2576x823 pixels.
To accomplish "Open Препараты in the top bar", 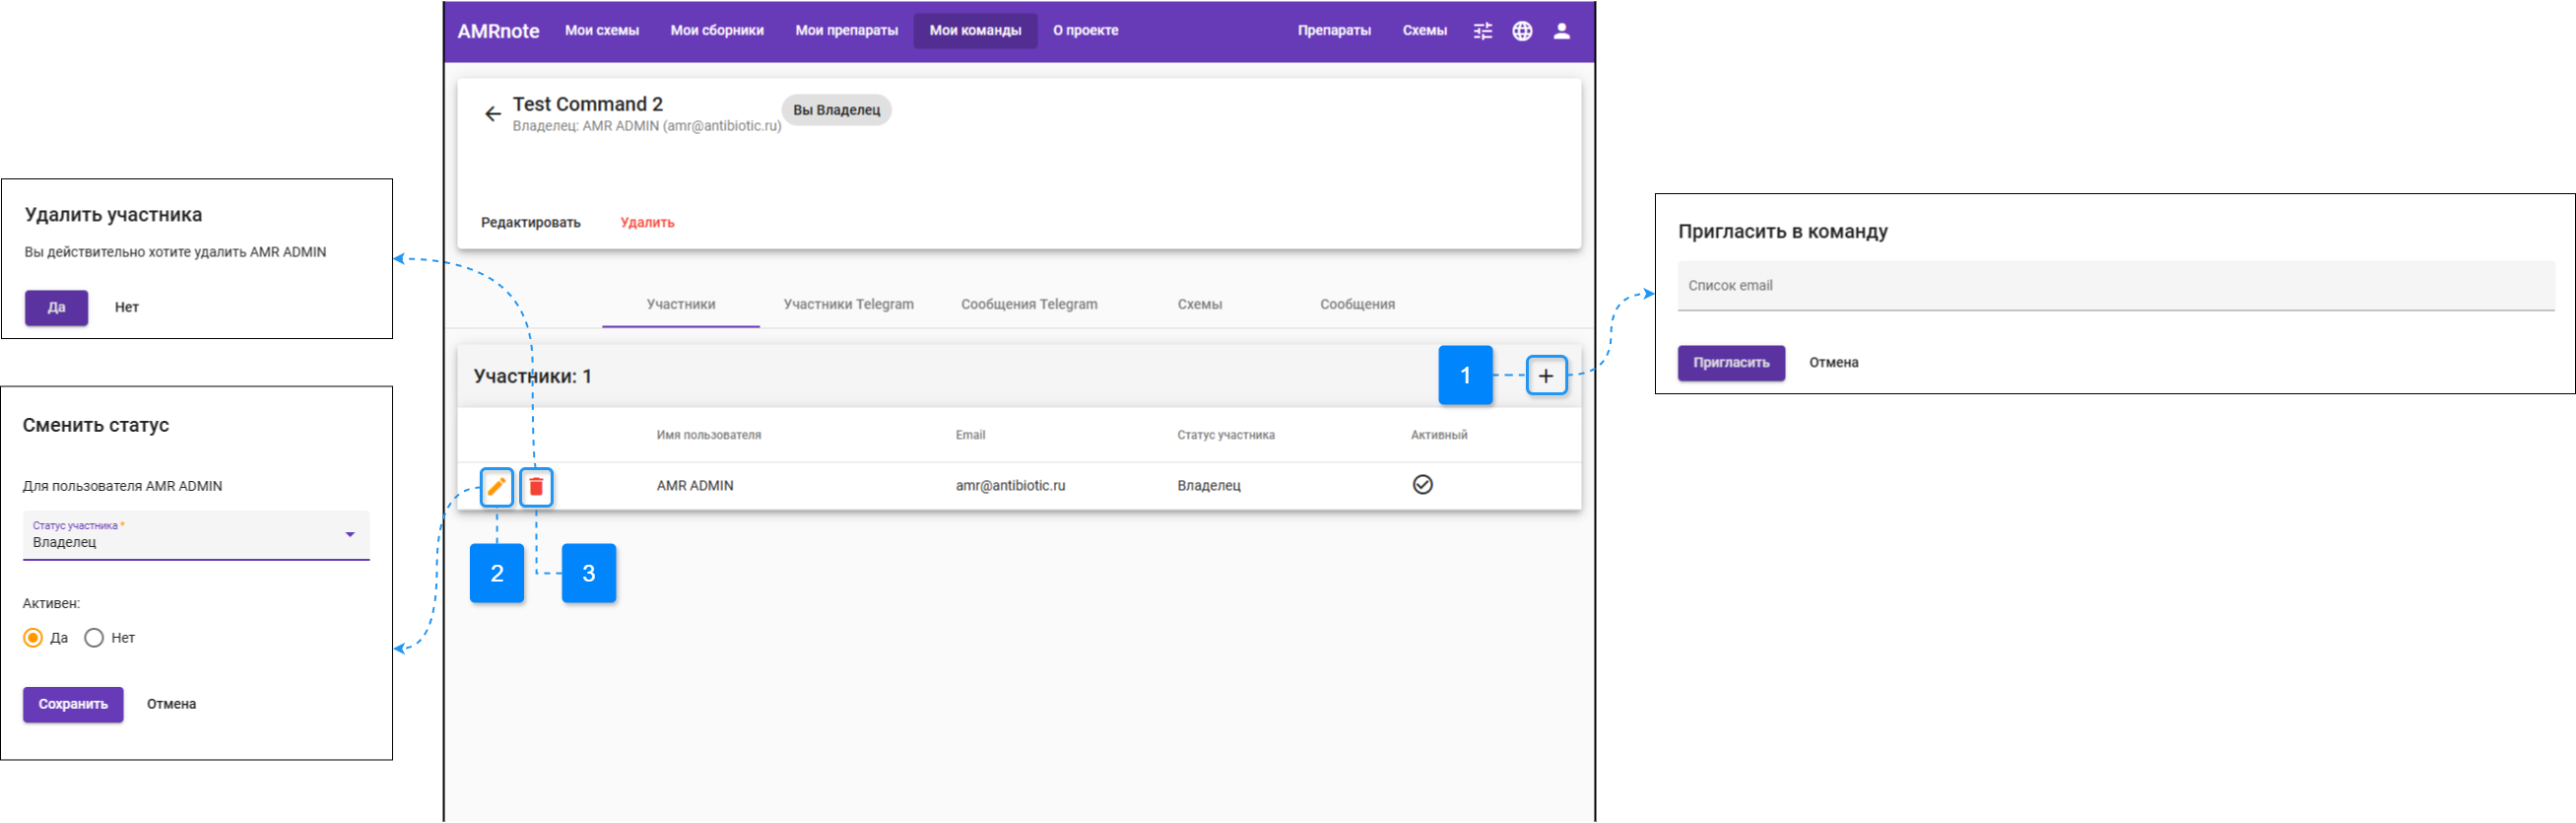I will coord(1334,31).
